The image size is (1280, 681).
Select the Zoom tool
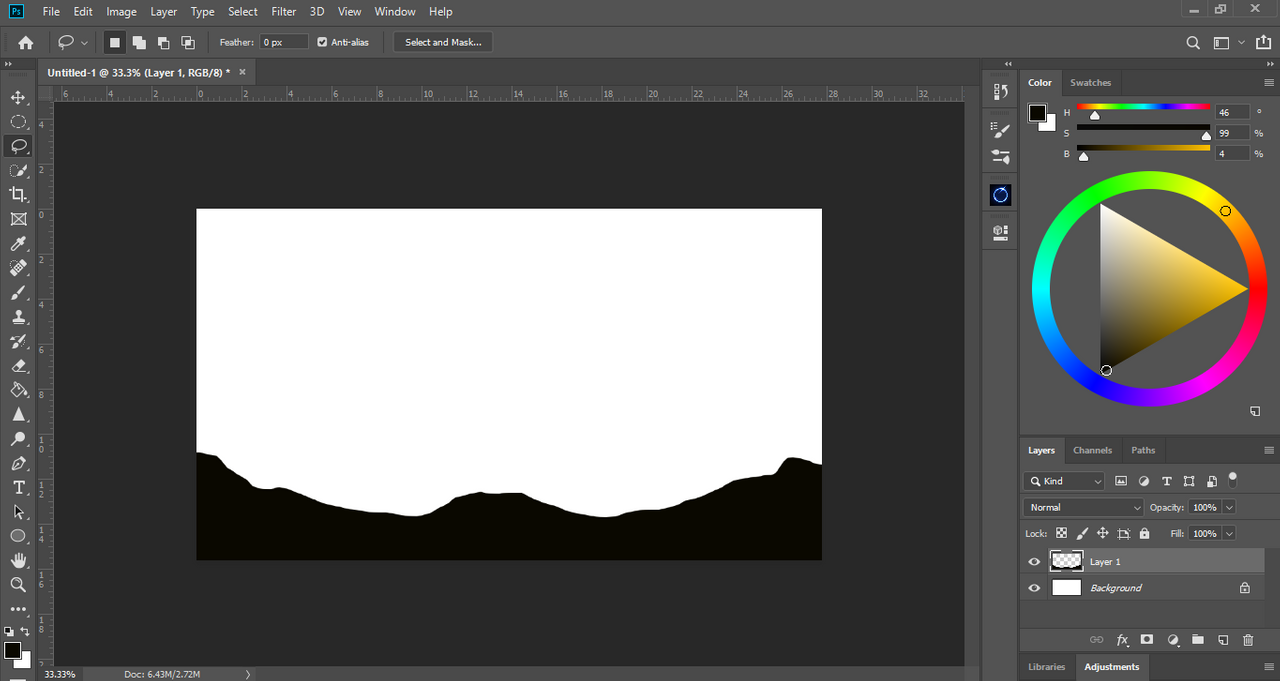(18, 585)
